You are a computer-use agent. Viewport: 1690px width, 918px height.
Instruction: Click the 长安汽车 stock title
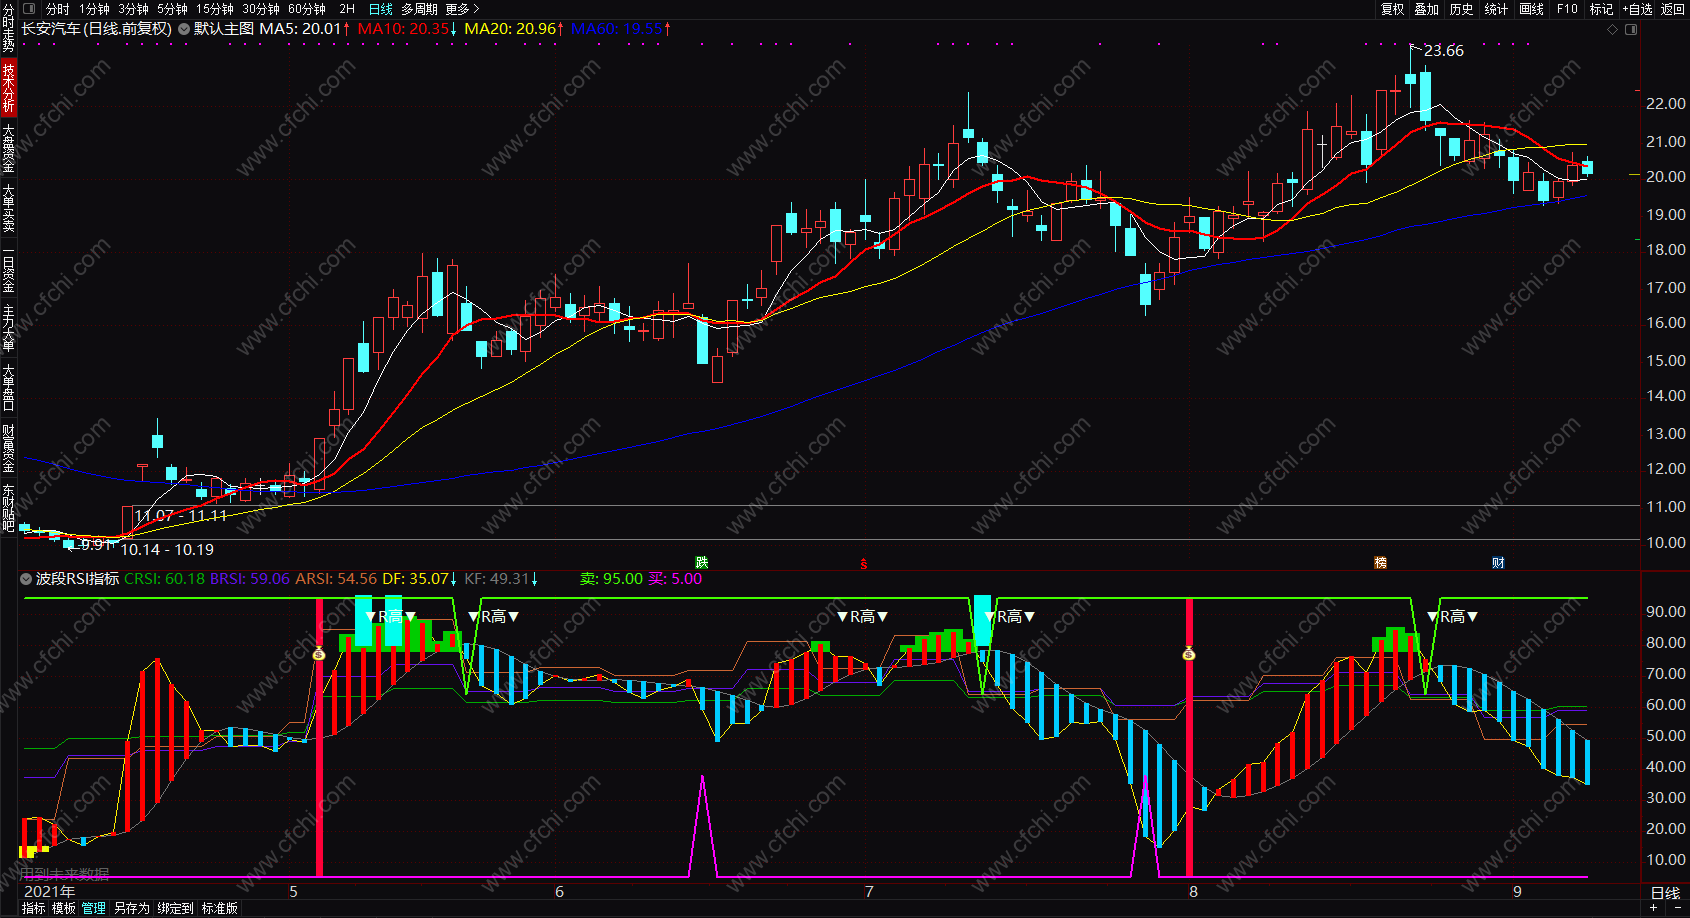pos(52,29)
